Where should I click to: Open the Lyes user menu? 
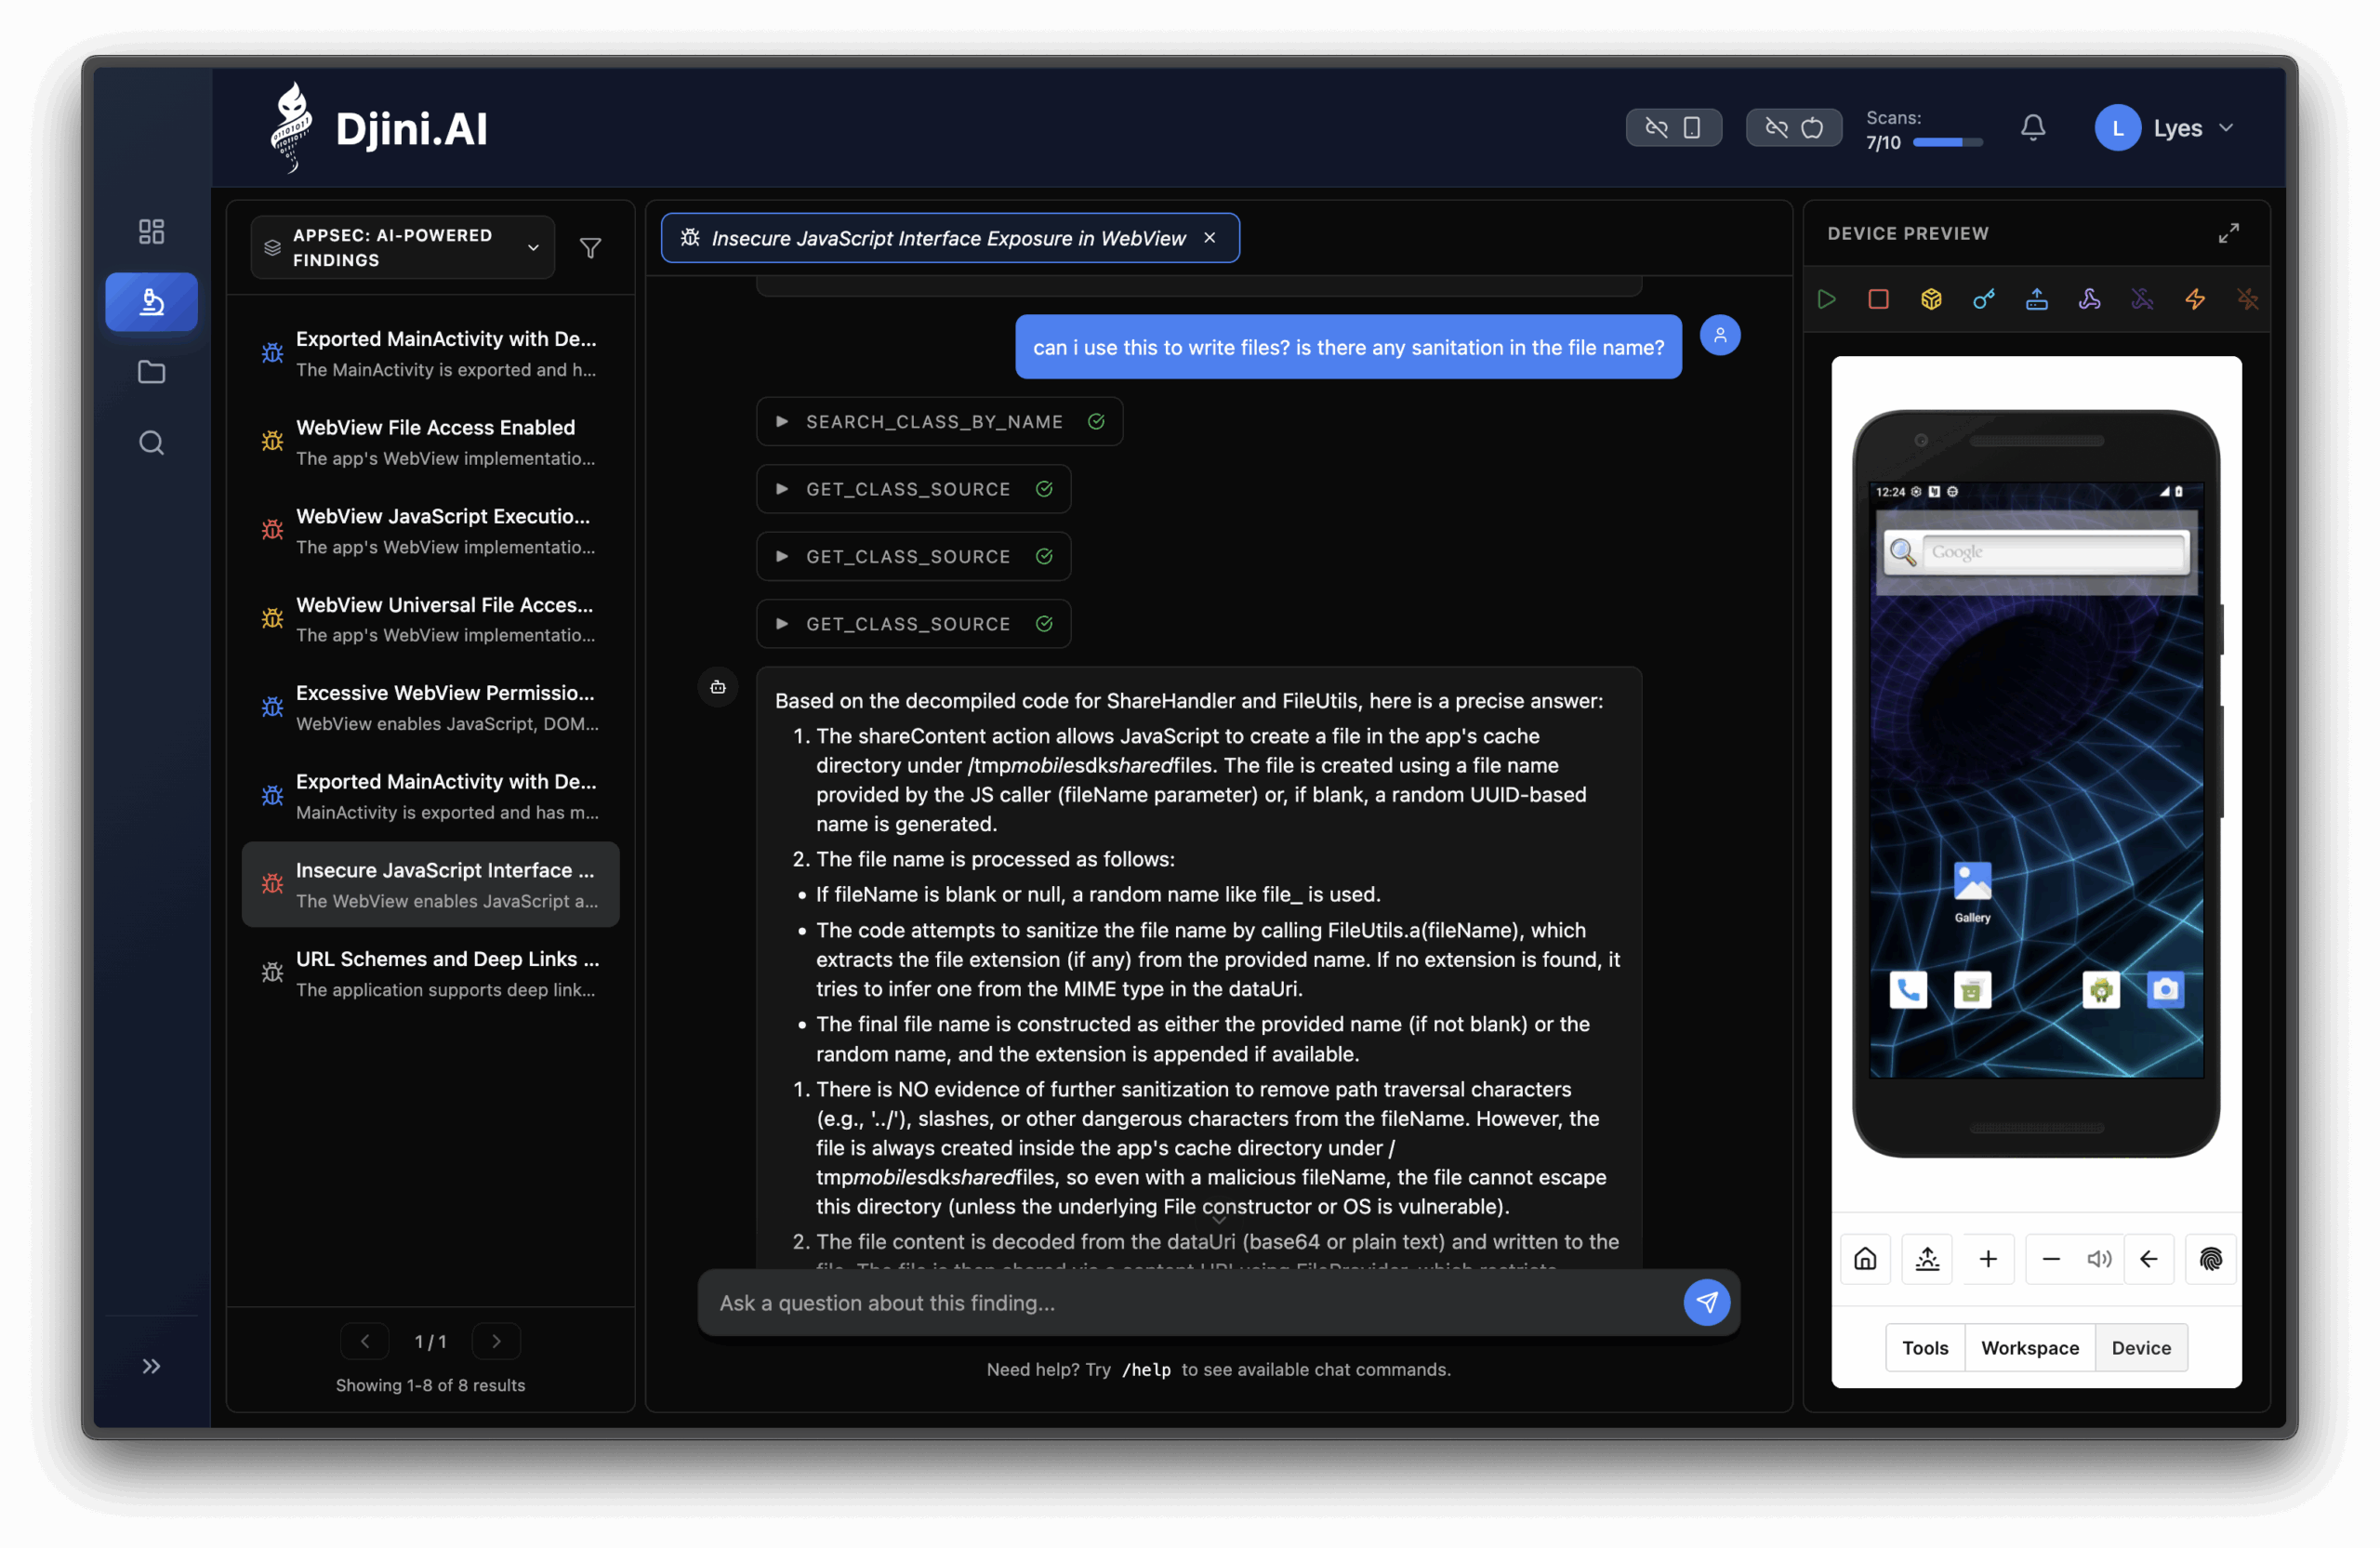(x=2165, y=128)
